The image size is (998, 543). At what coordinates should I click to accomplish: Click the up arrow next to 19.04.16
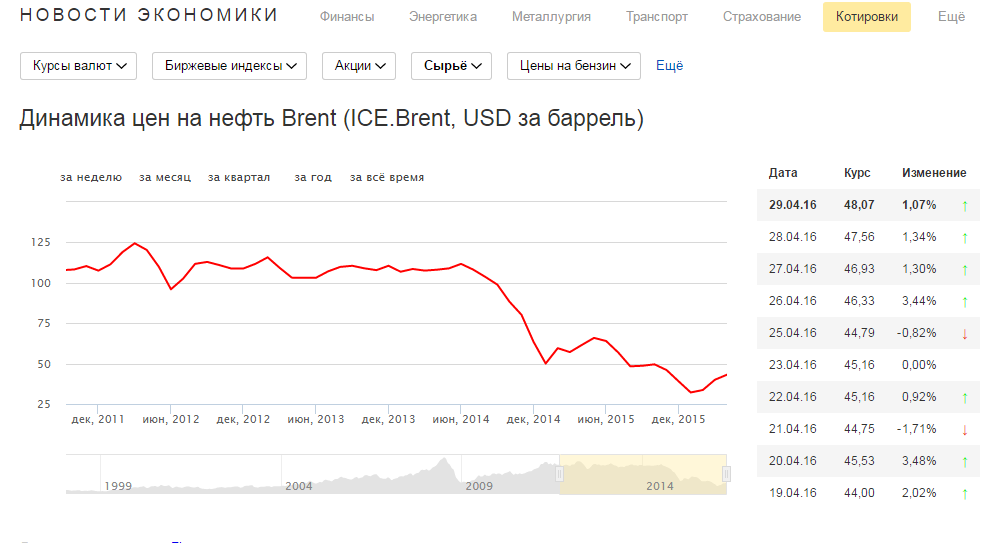pyautogui.click(x=965, y=493)
